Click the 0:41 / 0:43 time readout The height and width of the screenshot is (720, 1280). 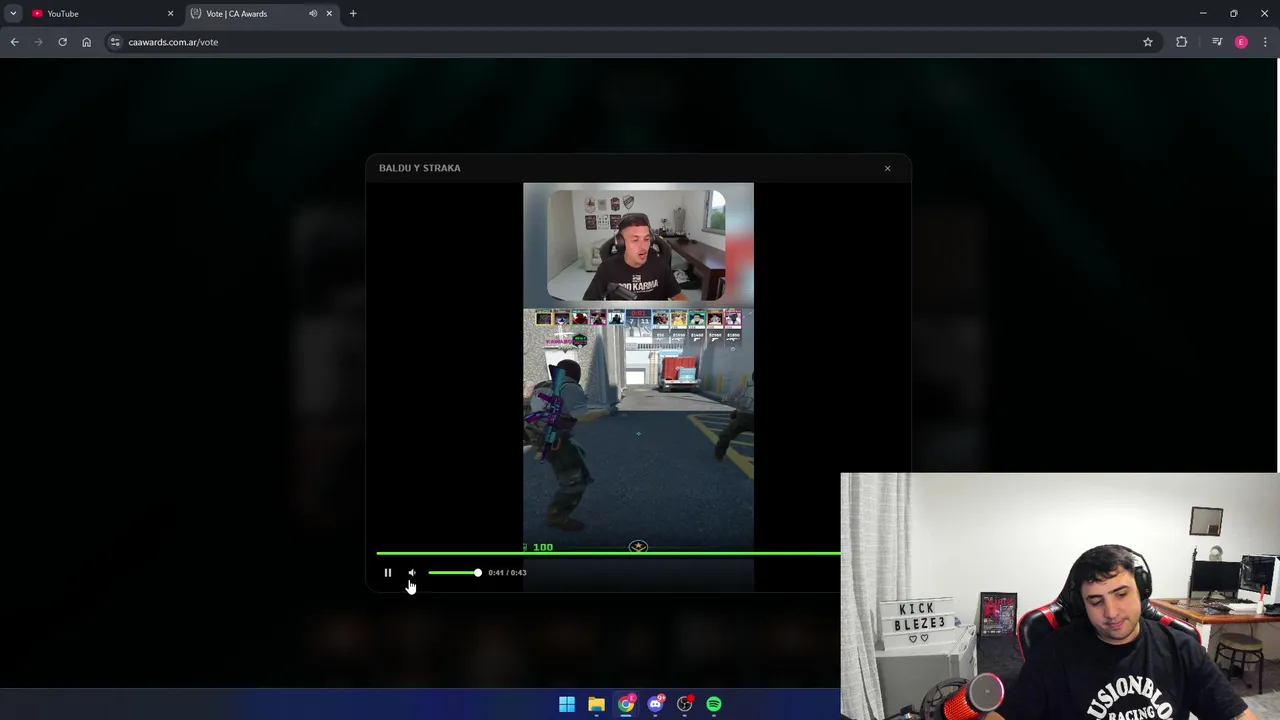pos(507,573)
